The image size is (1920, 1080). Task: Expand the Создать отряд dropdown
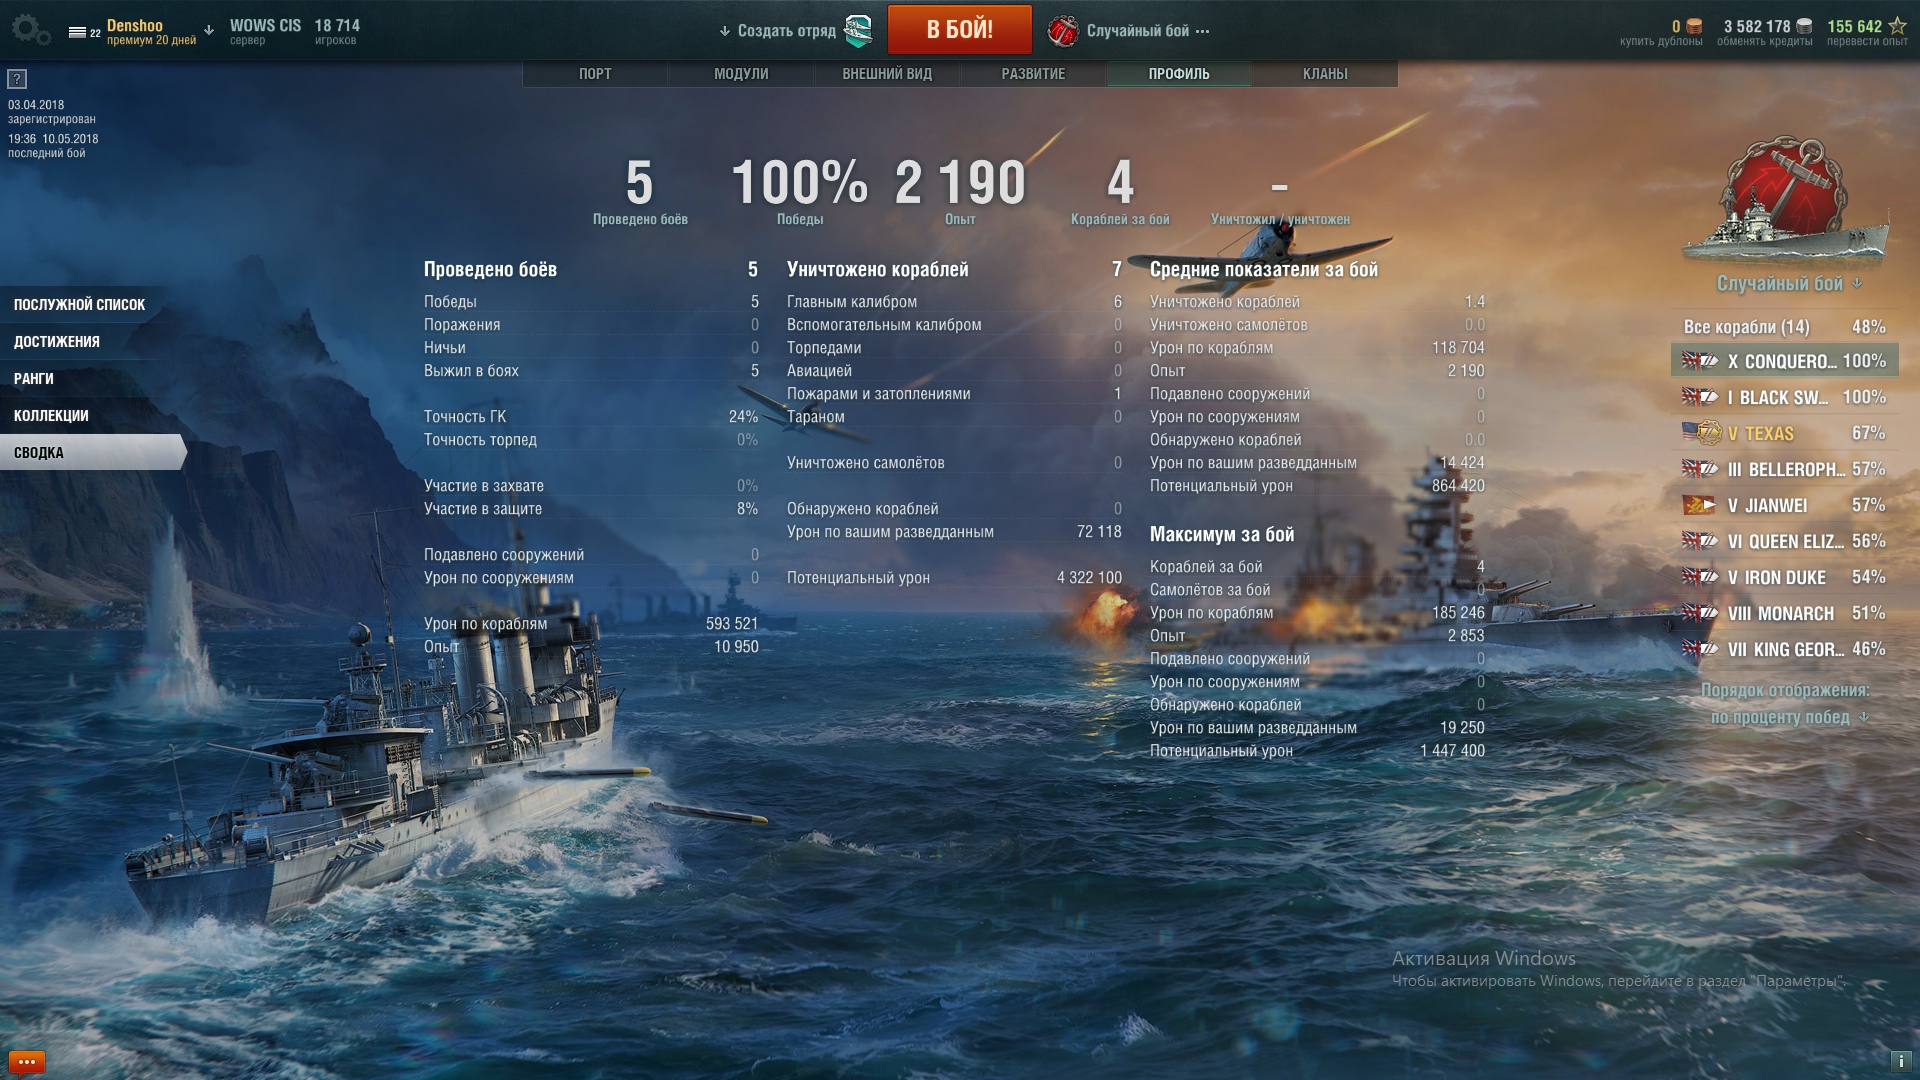pos(777,31)
